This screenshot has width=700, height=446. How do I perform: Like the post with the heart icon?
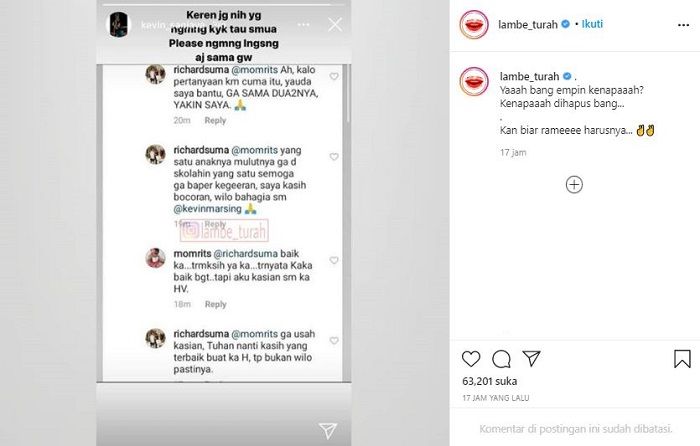pyautogui.click(x=471, y=358)
